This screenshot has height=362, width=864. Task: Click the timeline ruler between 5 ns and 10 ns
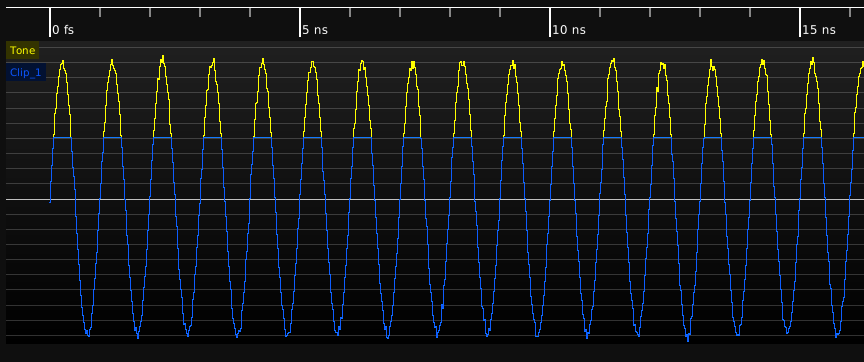point(425,22)
